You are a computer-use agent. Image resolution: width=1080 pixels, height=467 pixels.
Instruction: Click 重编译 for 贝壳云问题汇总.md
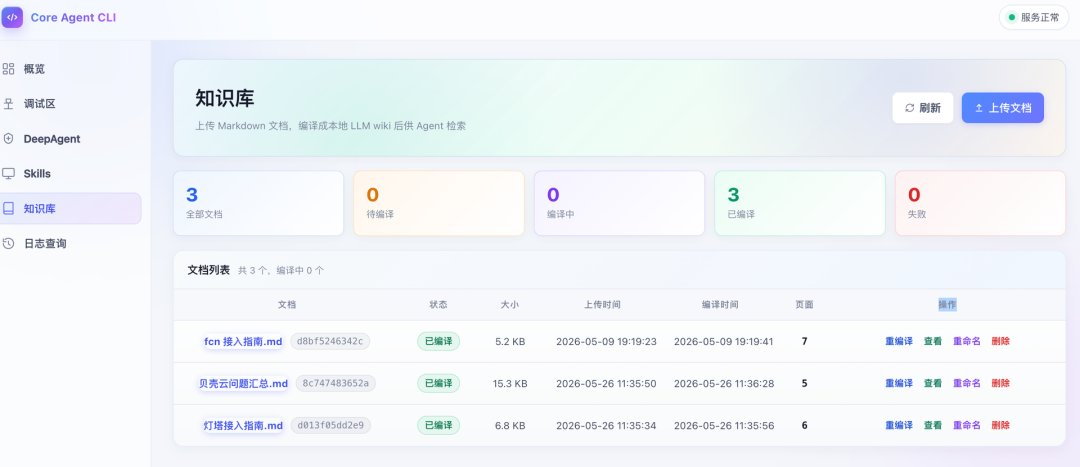899,383
